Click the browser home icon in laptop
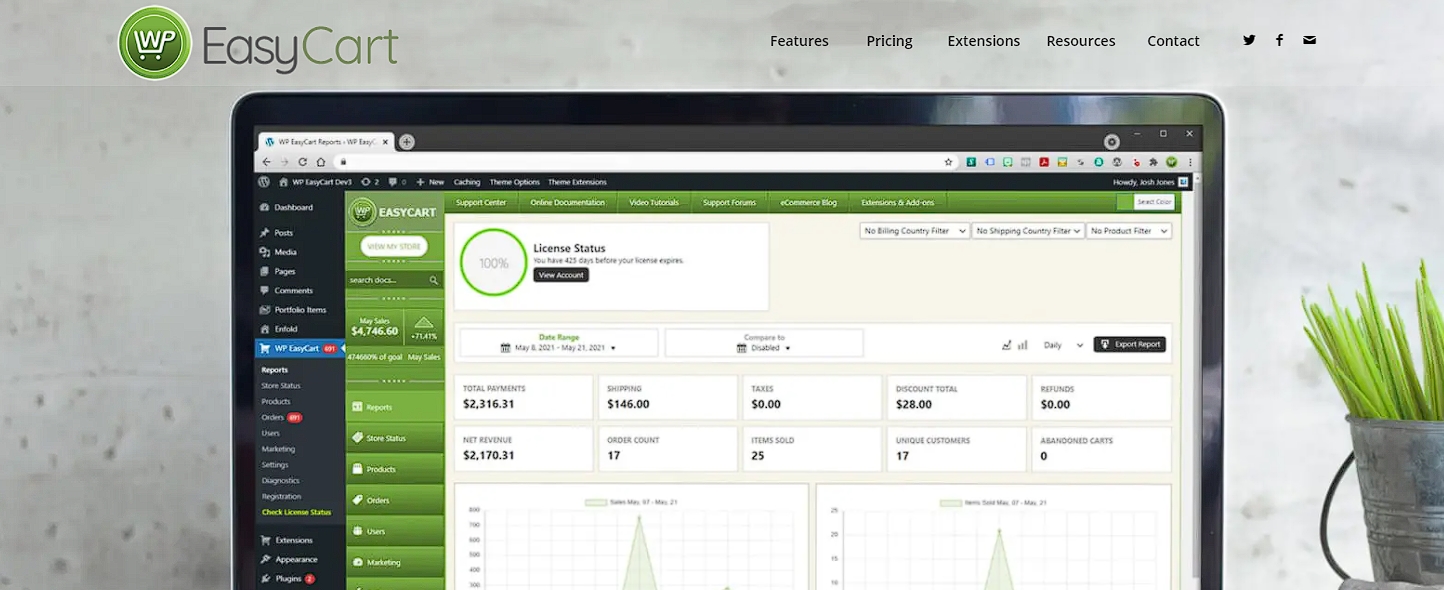 pyautogui.click(x=321, y=162)
